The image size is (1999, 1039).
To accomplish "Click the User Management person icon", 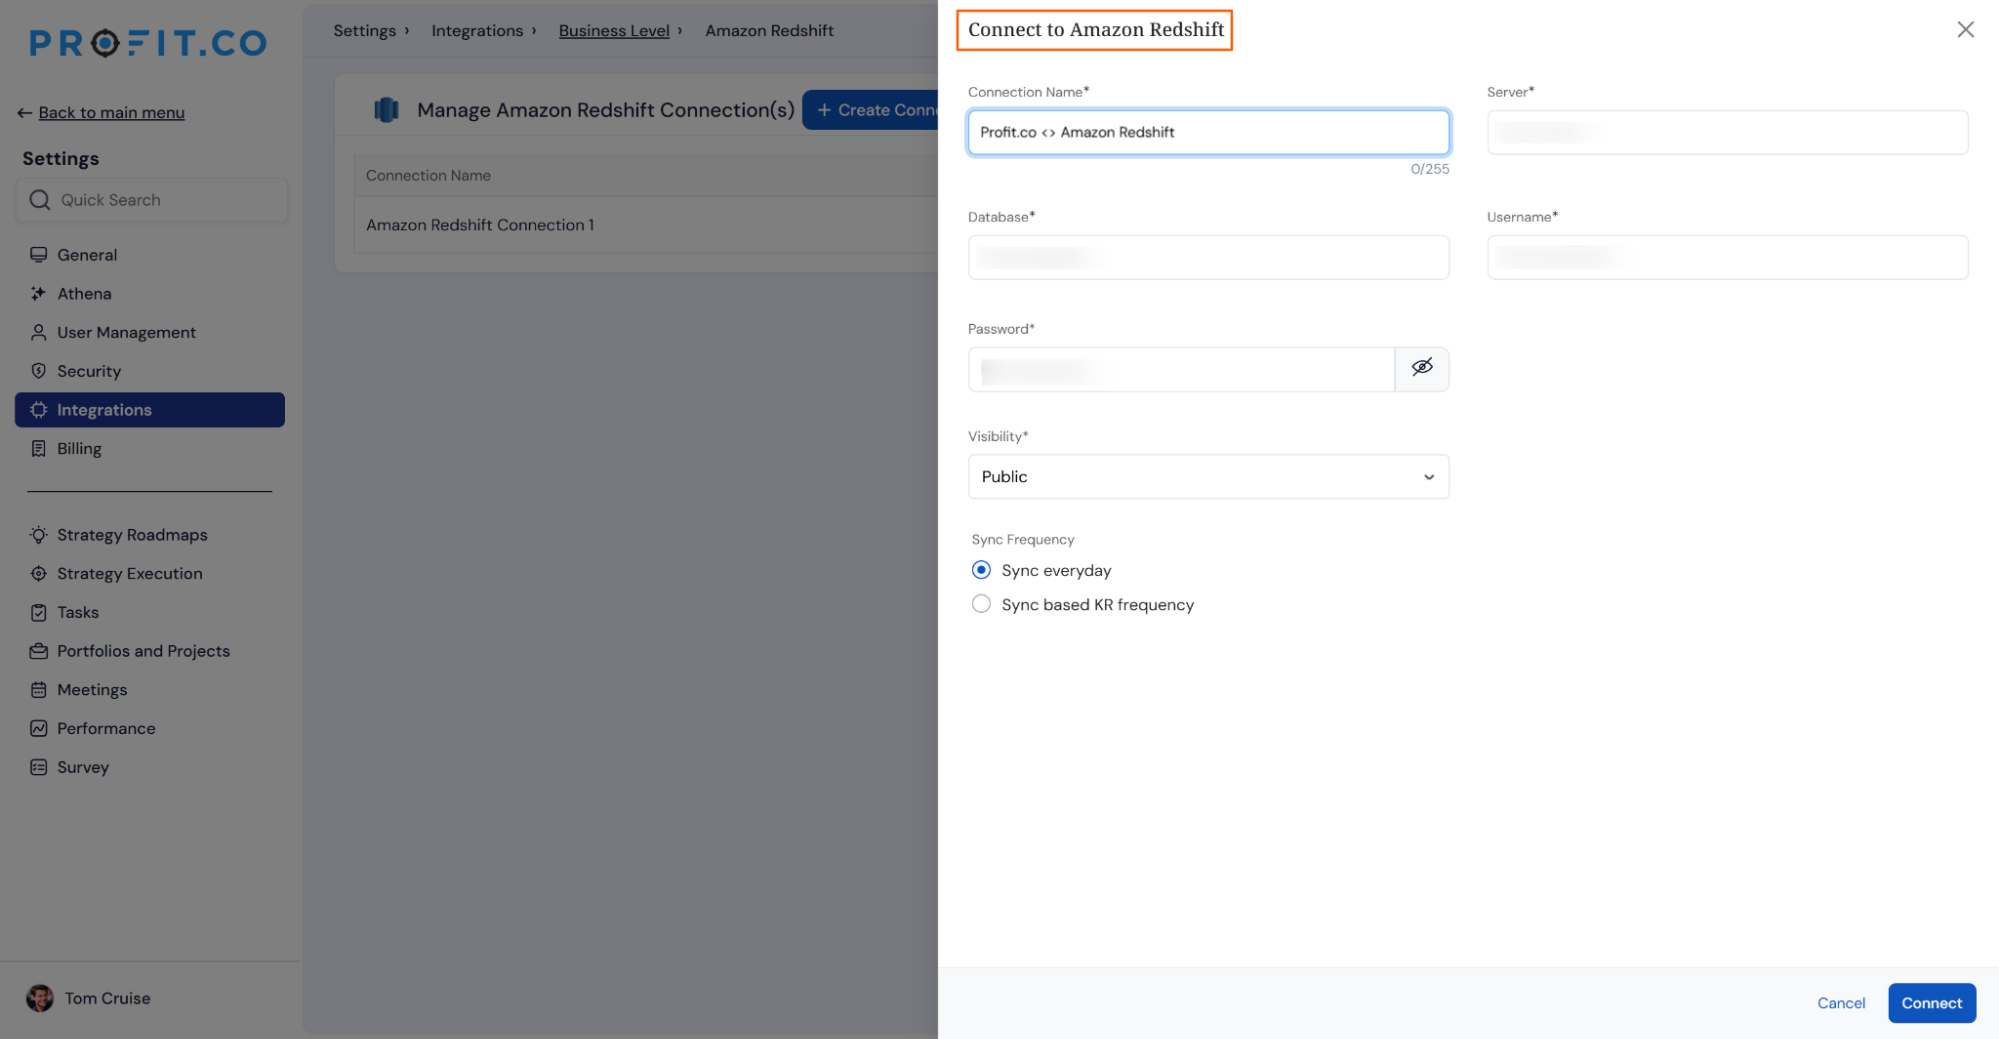I will pos(39,332).
